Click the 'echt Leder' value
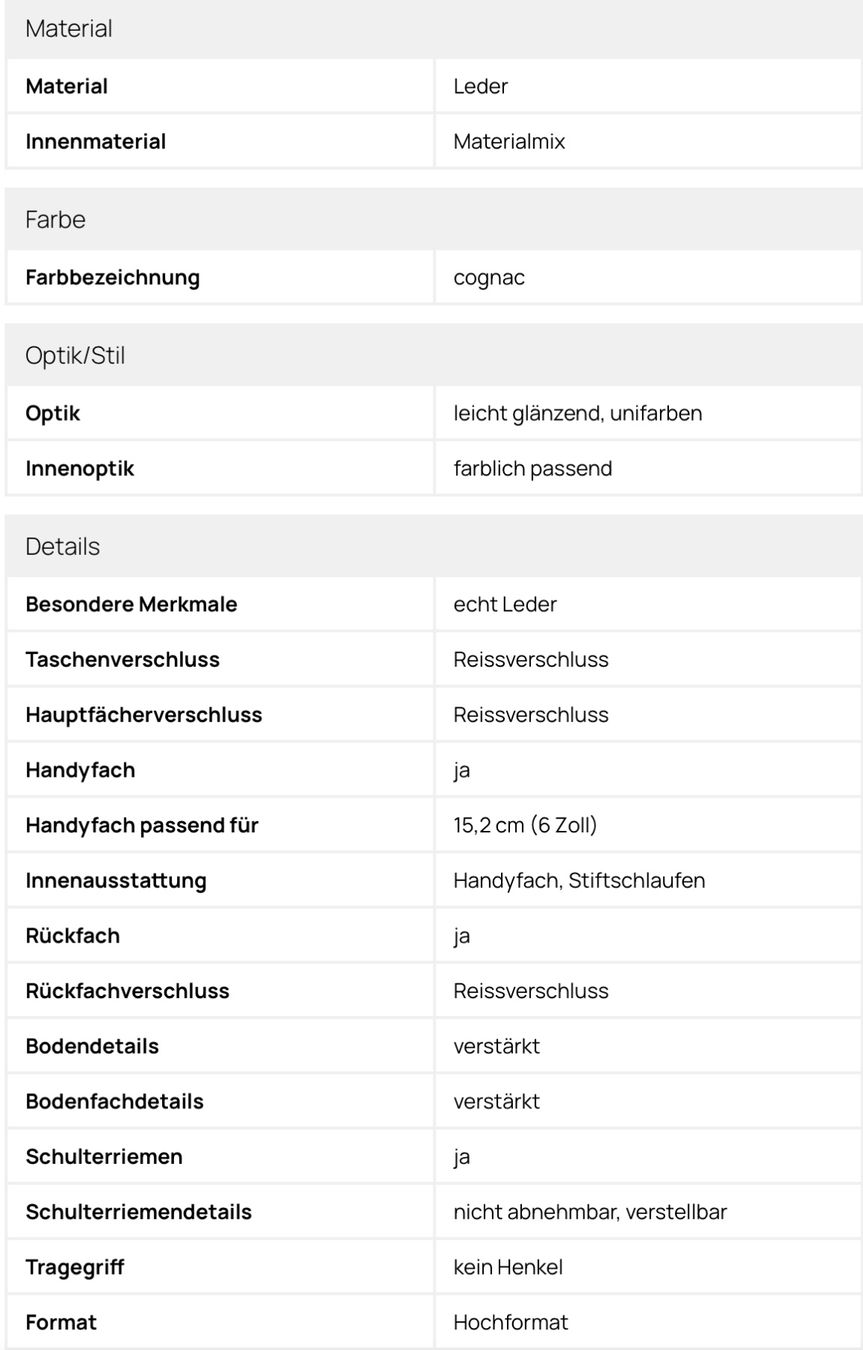Image resolution: width=863 pixels, height=1350 pixels. pos(505,604)
